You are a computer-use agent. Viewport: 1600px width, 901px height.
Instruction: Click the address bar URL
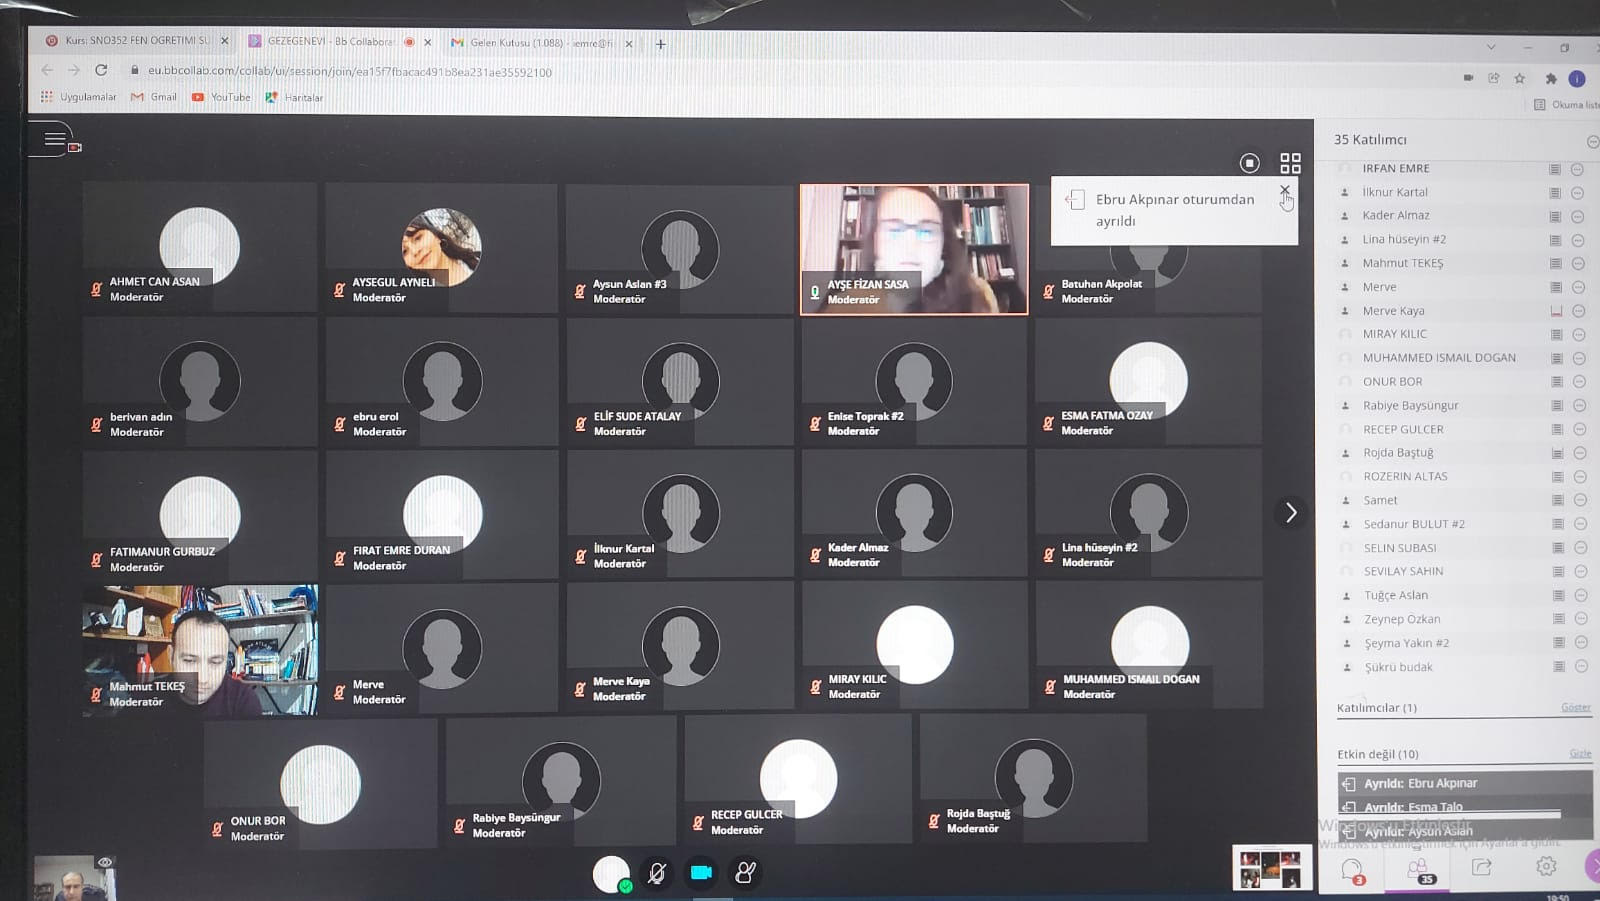tap(350, 72)
